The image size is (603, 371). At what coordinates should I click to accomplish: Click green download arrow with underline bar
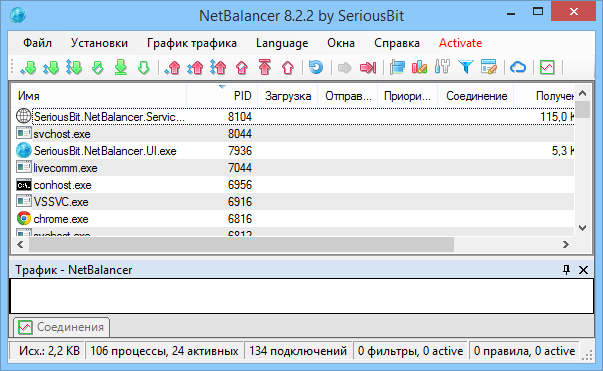[121, 67]
